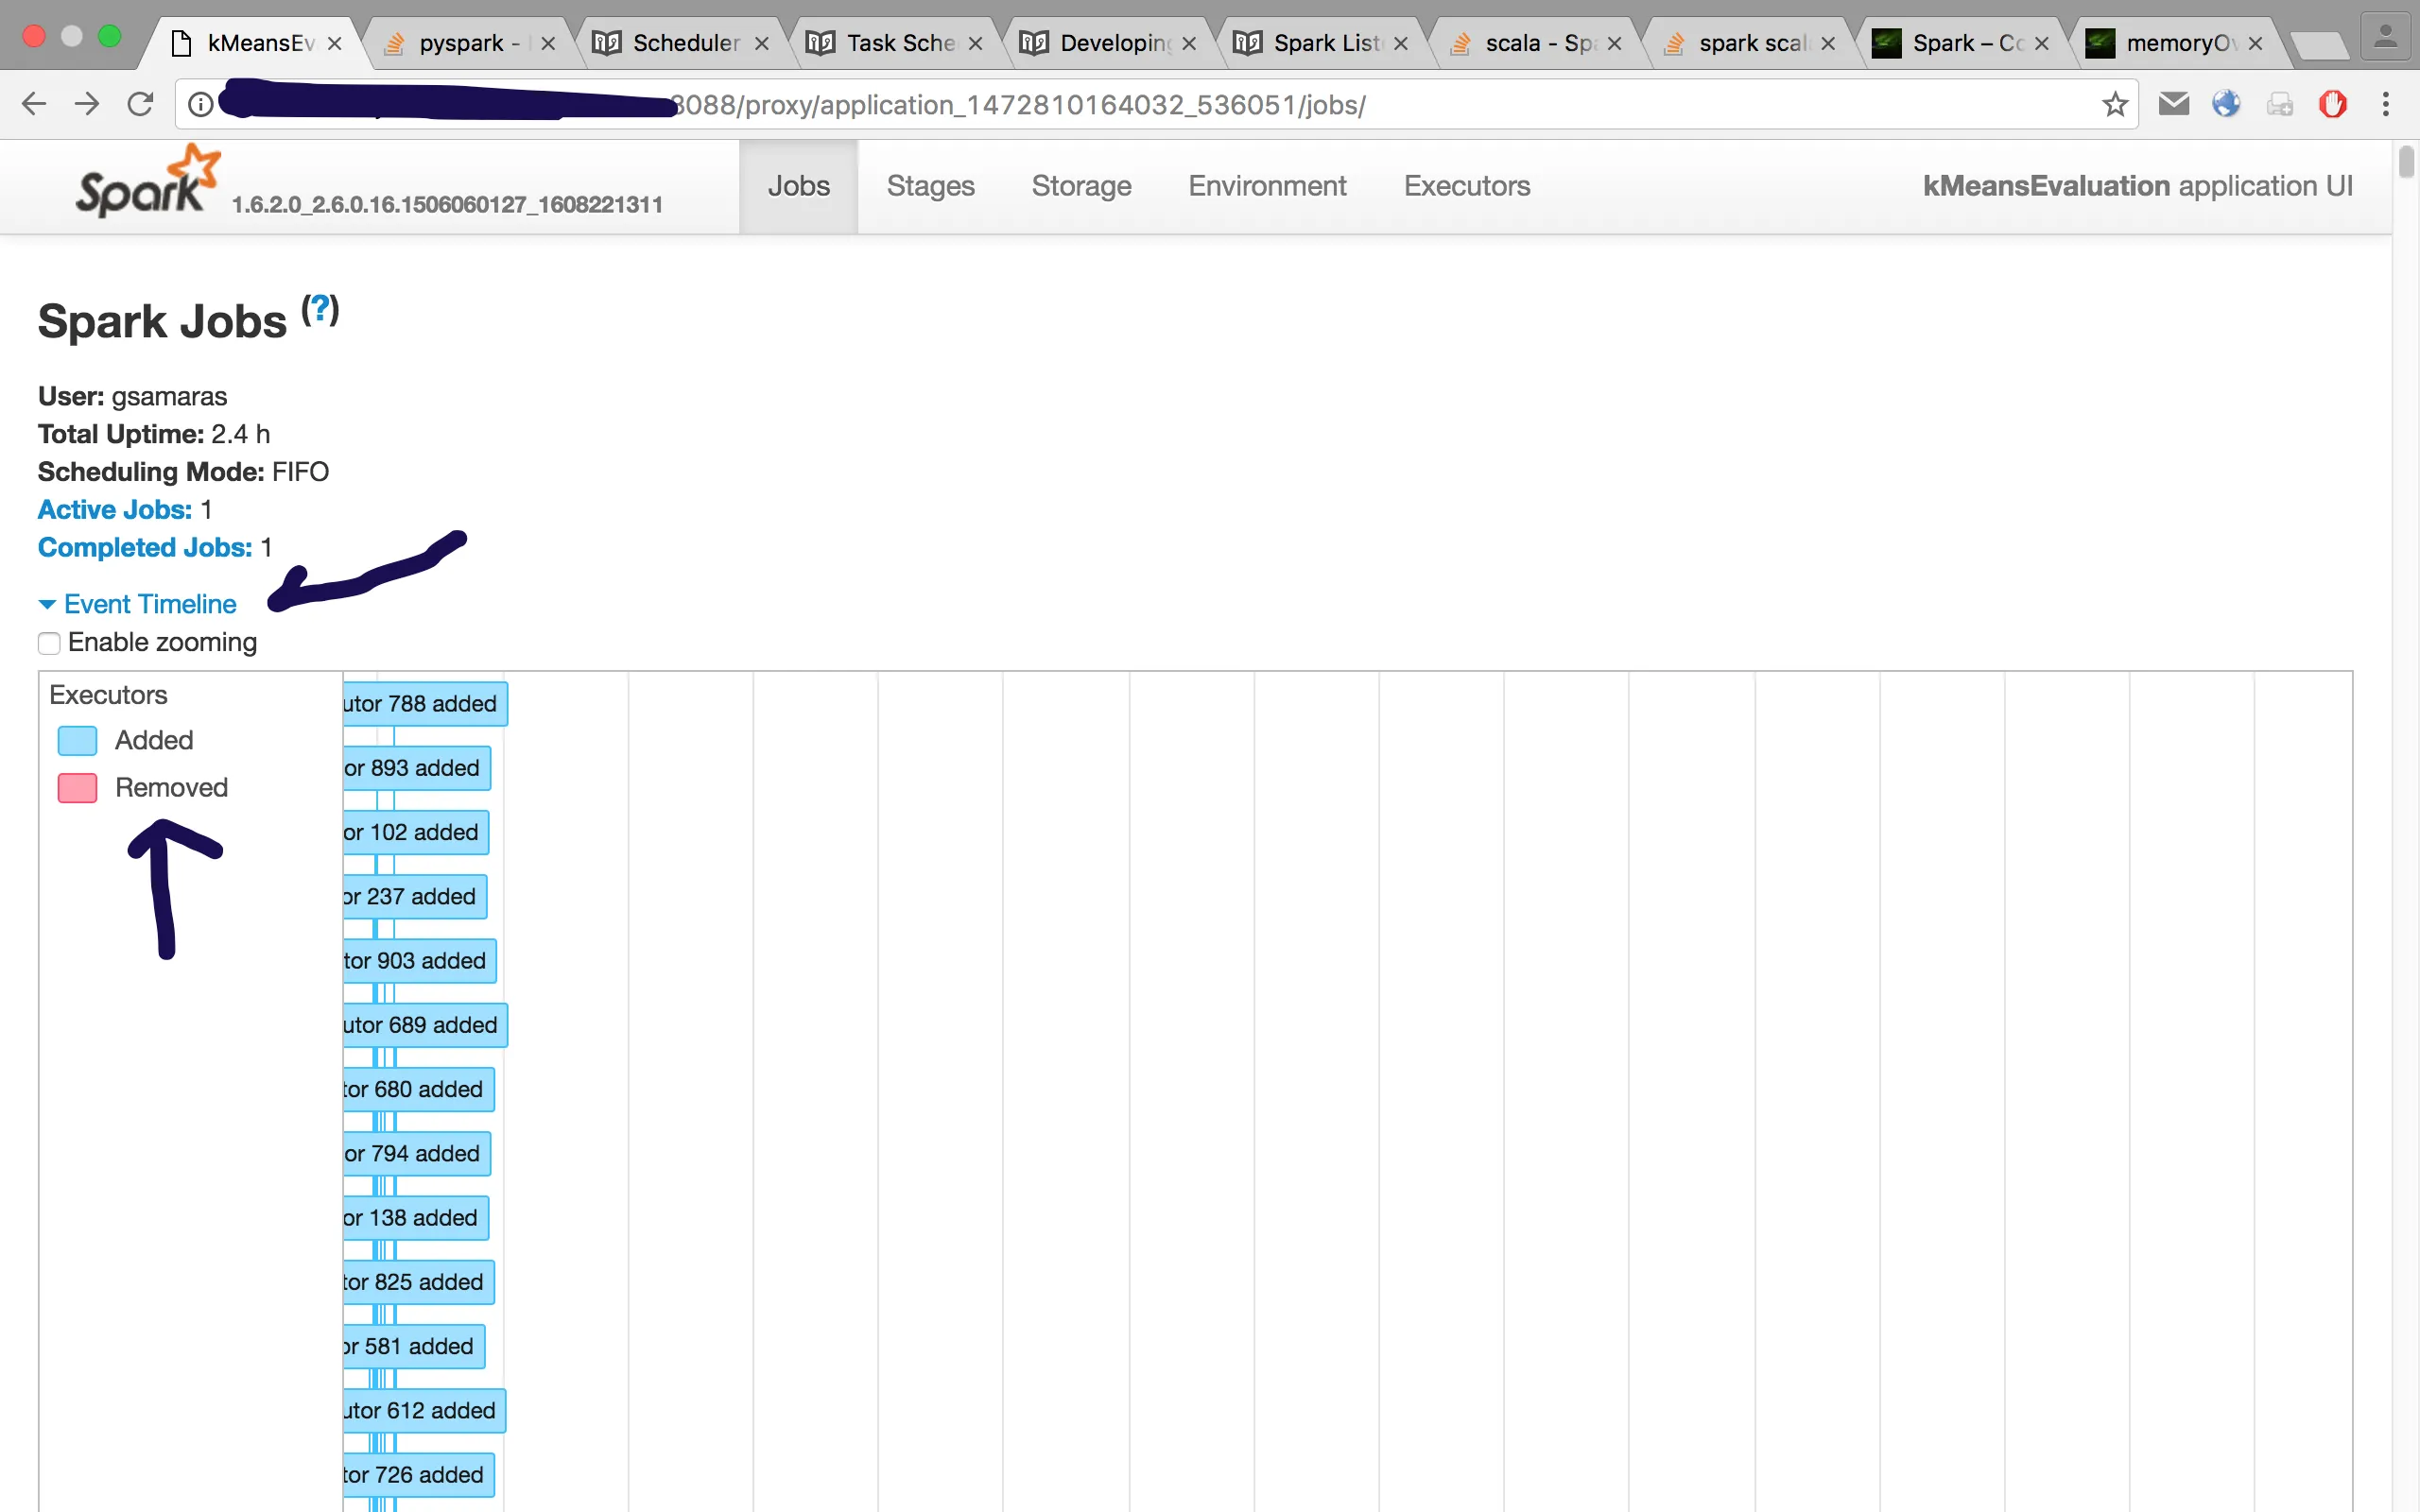The height and width of the screenshot is (1512, 2420).
Task: Click the back navigation arrow
Action: pyautogui.click(x=34, y=104)
